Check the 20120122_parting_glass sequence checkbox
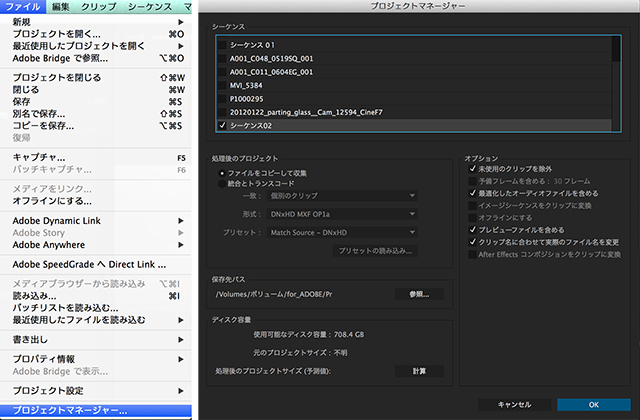The height and width of the screenshot is (420, 640). point(222,112)
